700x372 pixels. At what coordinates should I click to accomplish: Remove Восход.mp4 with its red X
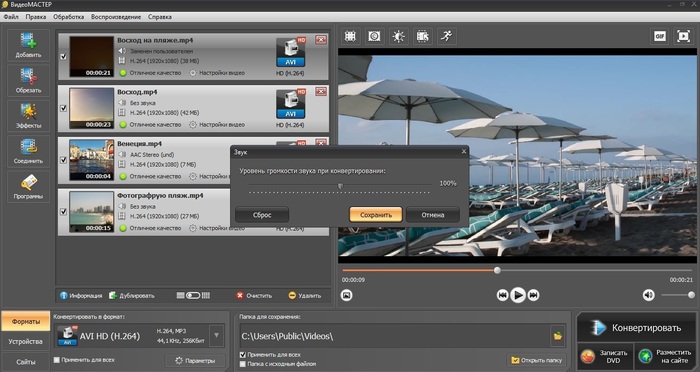click(321, 92)
